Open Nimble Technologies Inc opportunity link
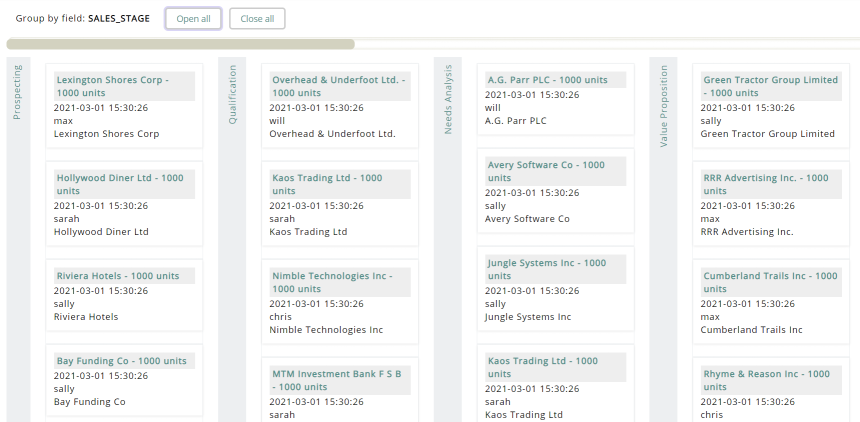Image resolution: width=860 pixels, height=422 pixels. coord(332,282)
